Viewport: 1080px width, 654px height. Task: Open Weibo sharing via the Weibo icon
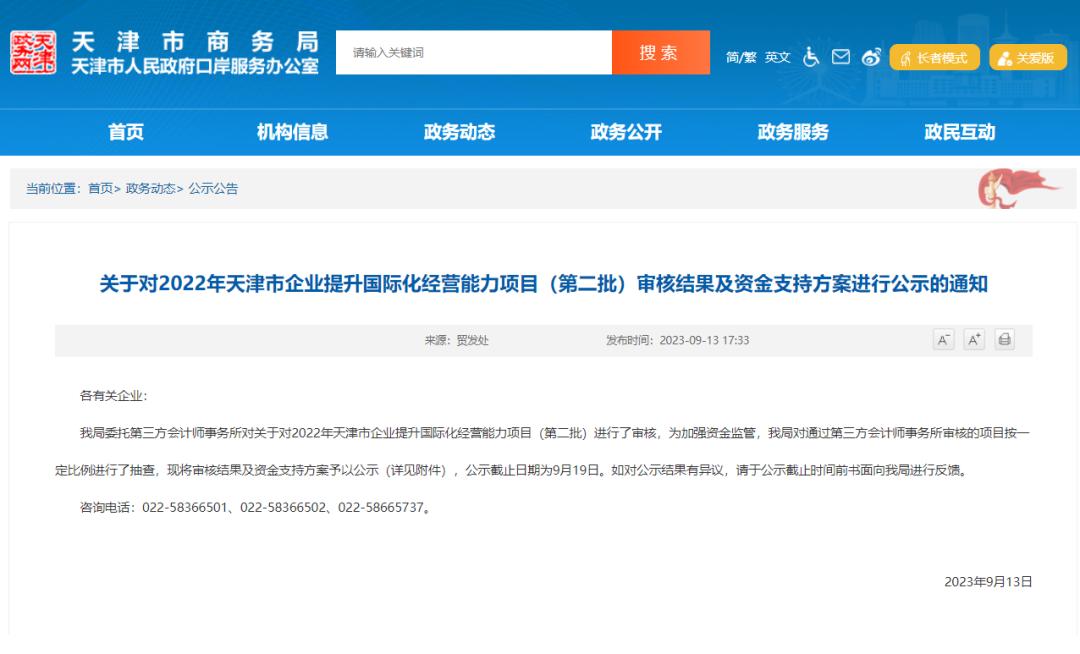[870, 57]
